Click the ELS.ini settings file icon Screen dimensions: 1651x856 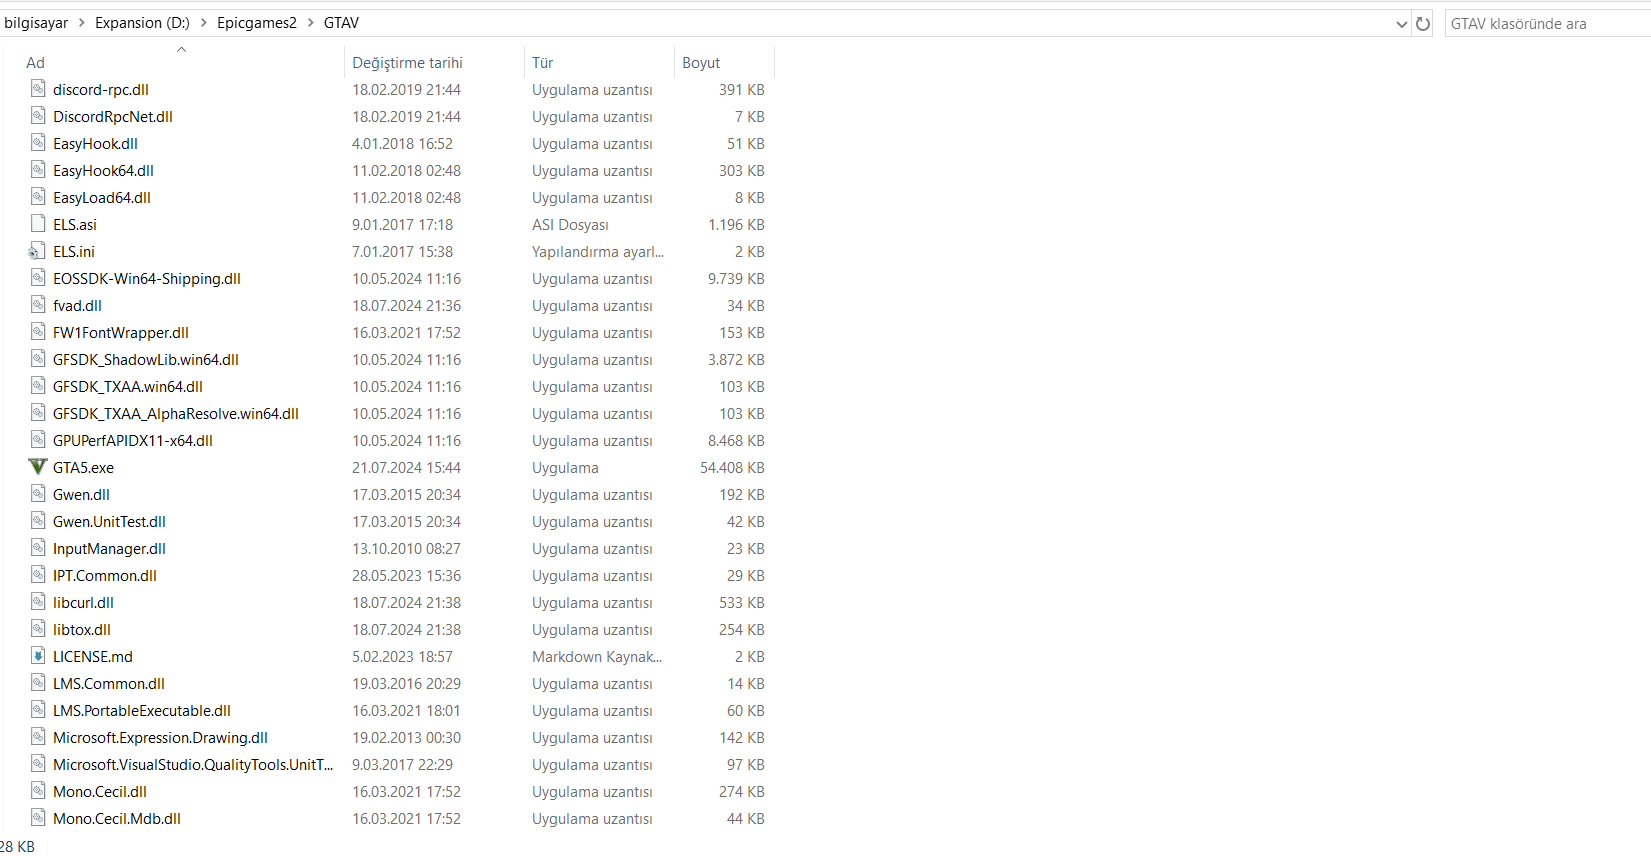38,251
